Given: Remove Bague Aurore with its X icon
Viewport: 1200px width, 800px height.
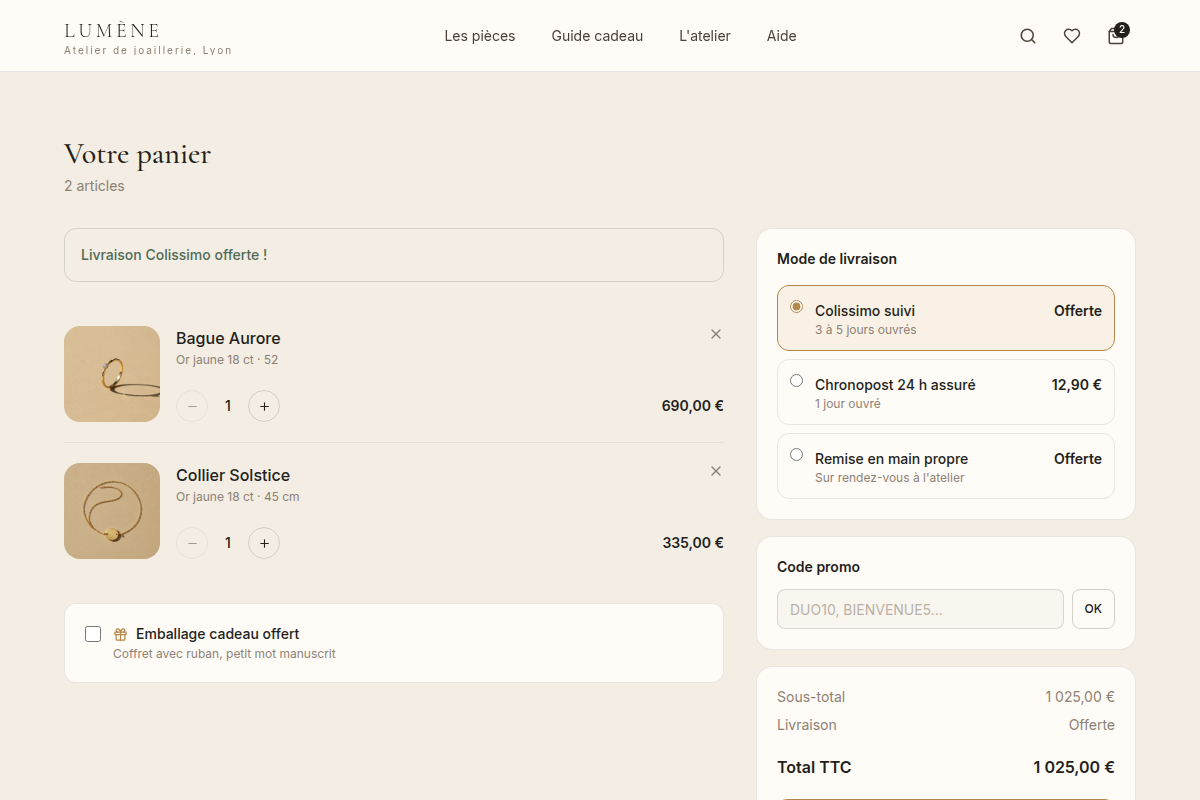Looking at the screenshot, I should tap(716, 334).
